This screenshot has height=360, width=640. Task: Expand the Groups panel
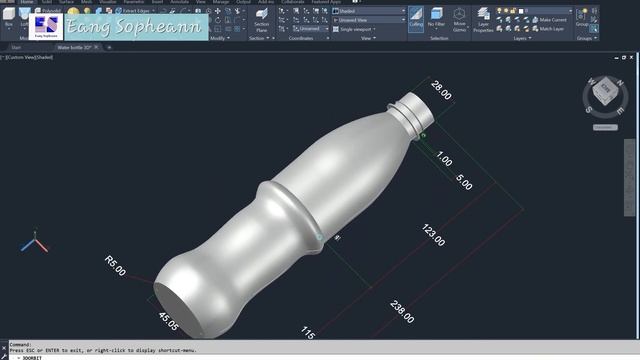tap(587, 38)
